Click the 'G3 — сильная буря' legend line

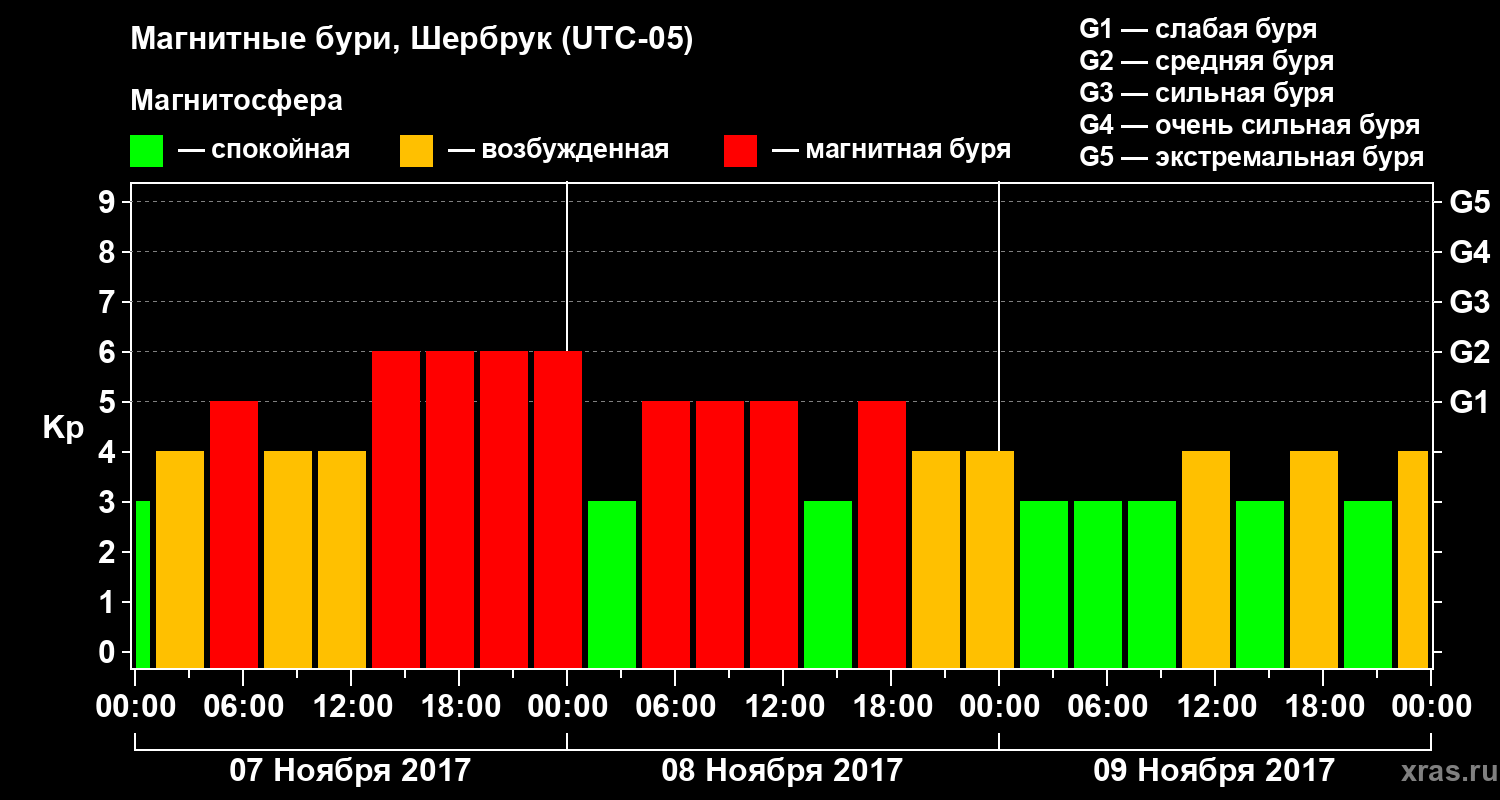1206,93
